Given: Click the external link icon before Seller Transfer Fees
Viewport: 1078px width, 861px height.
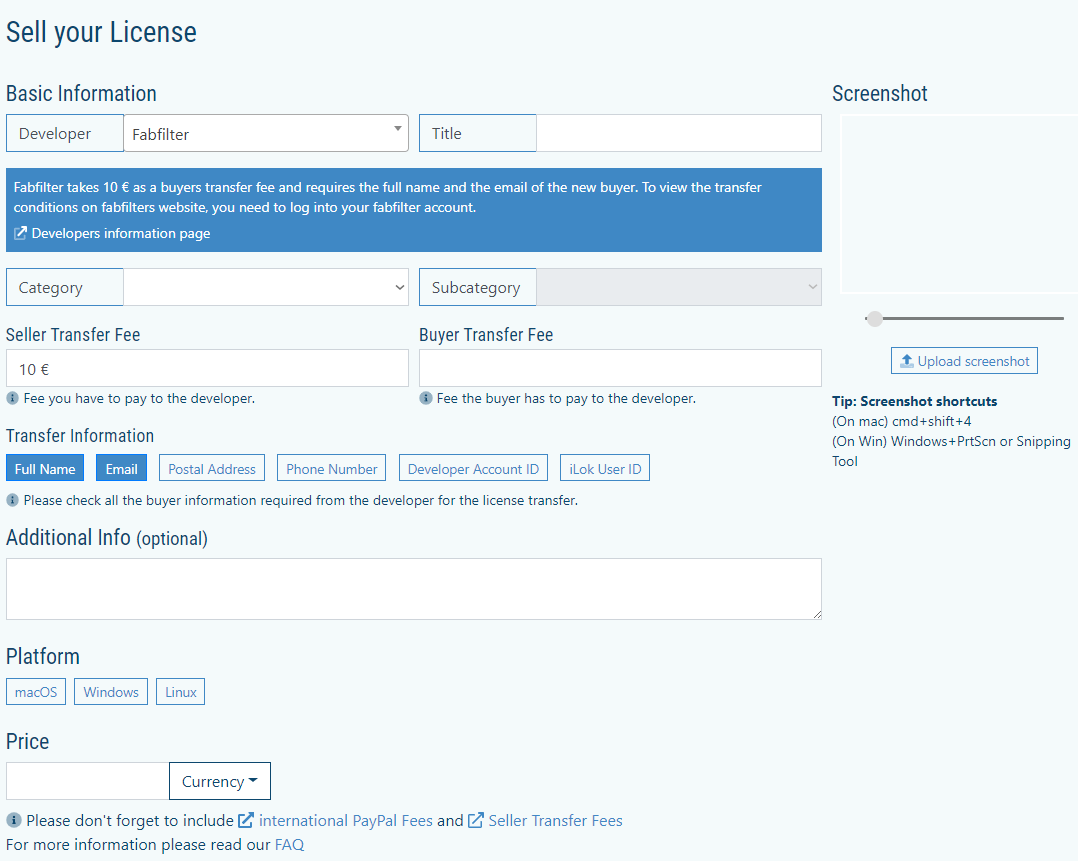Looking at the screenshot, I should (x=475, y=820).
